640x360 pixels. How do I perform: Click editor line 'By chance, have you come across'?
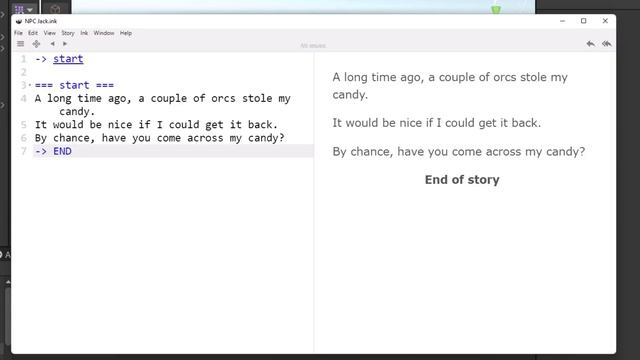[x=160, y=138]
